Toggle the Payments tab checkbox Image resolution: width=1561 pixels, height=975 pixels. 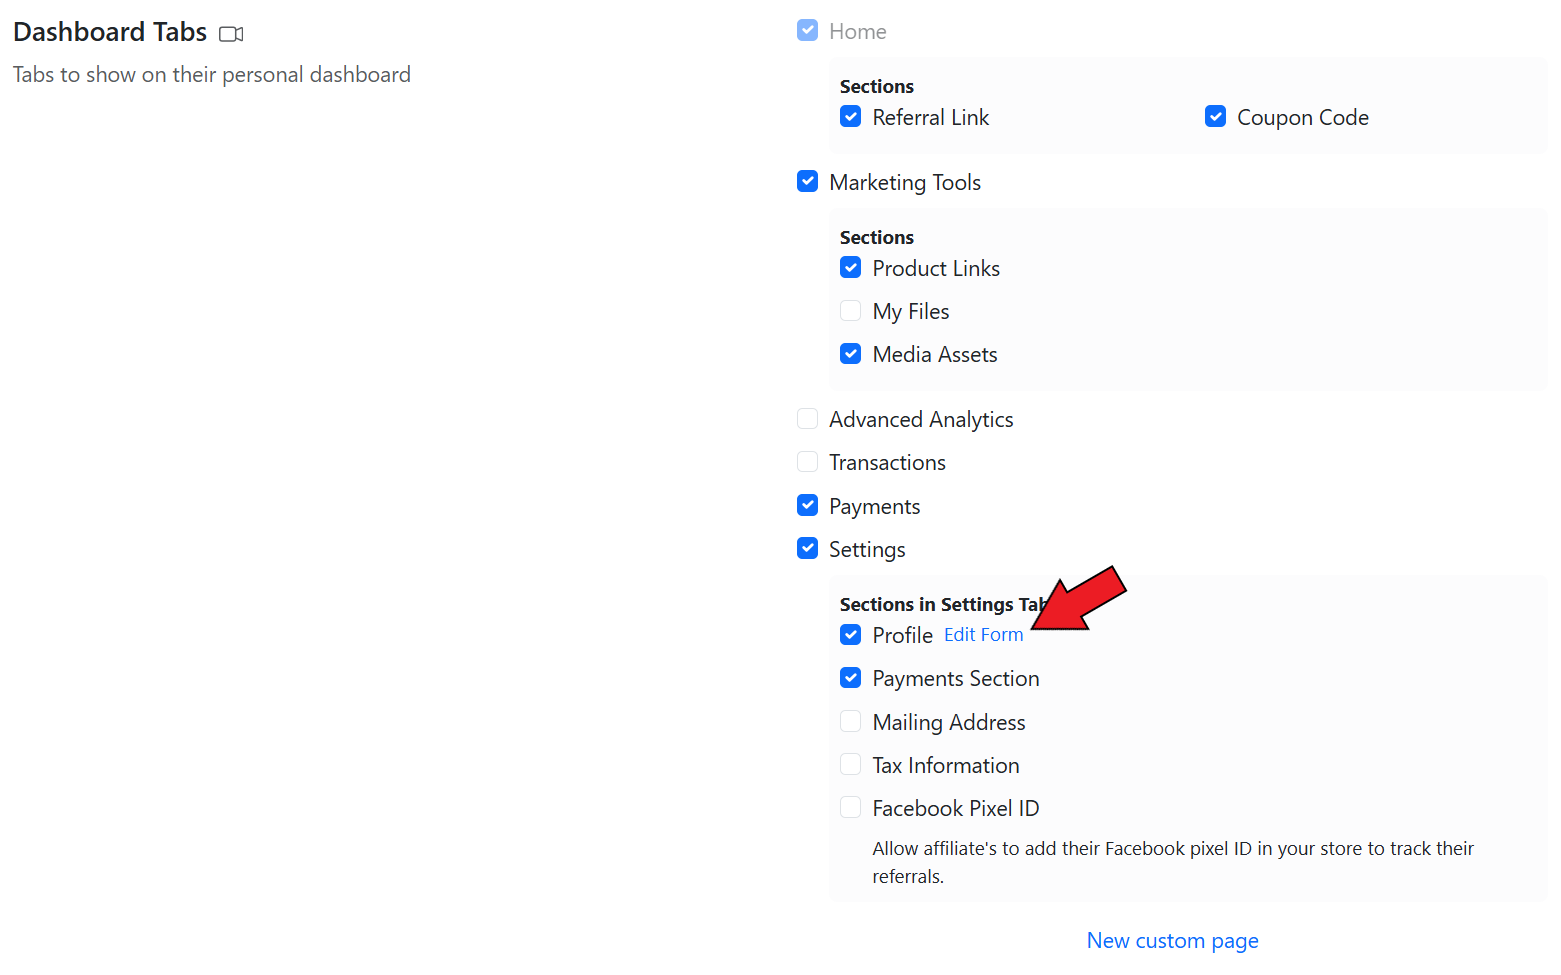point(807,506)
